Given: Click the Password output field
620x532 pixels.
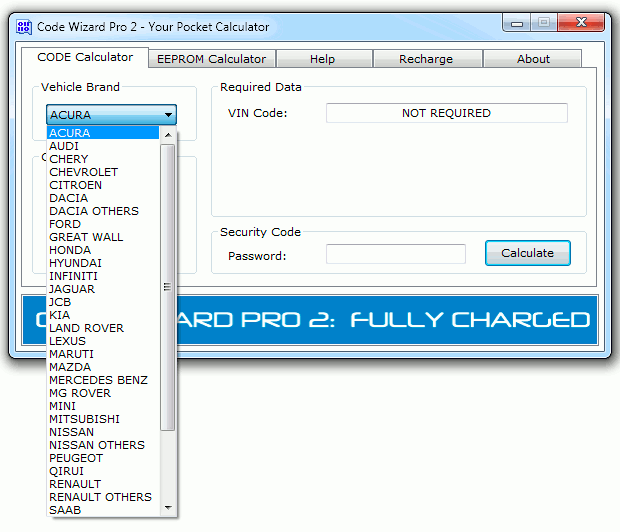Looking at the screenshot, I should (x=395, y=254).
